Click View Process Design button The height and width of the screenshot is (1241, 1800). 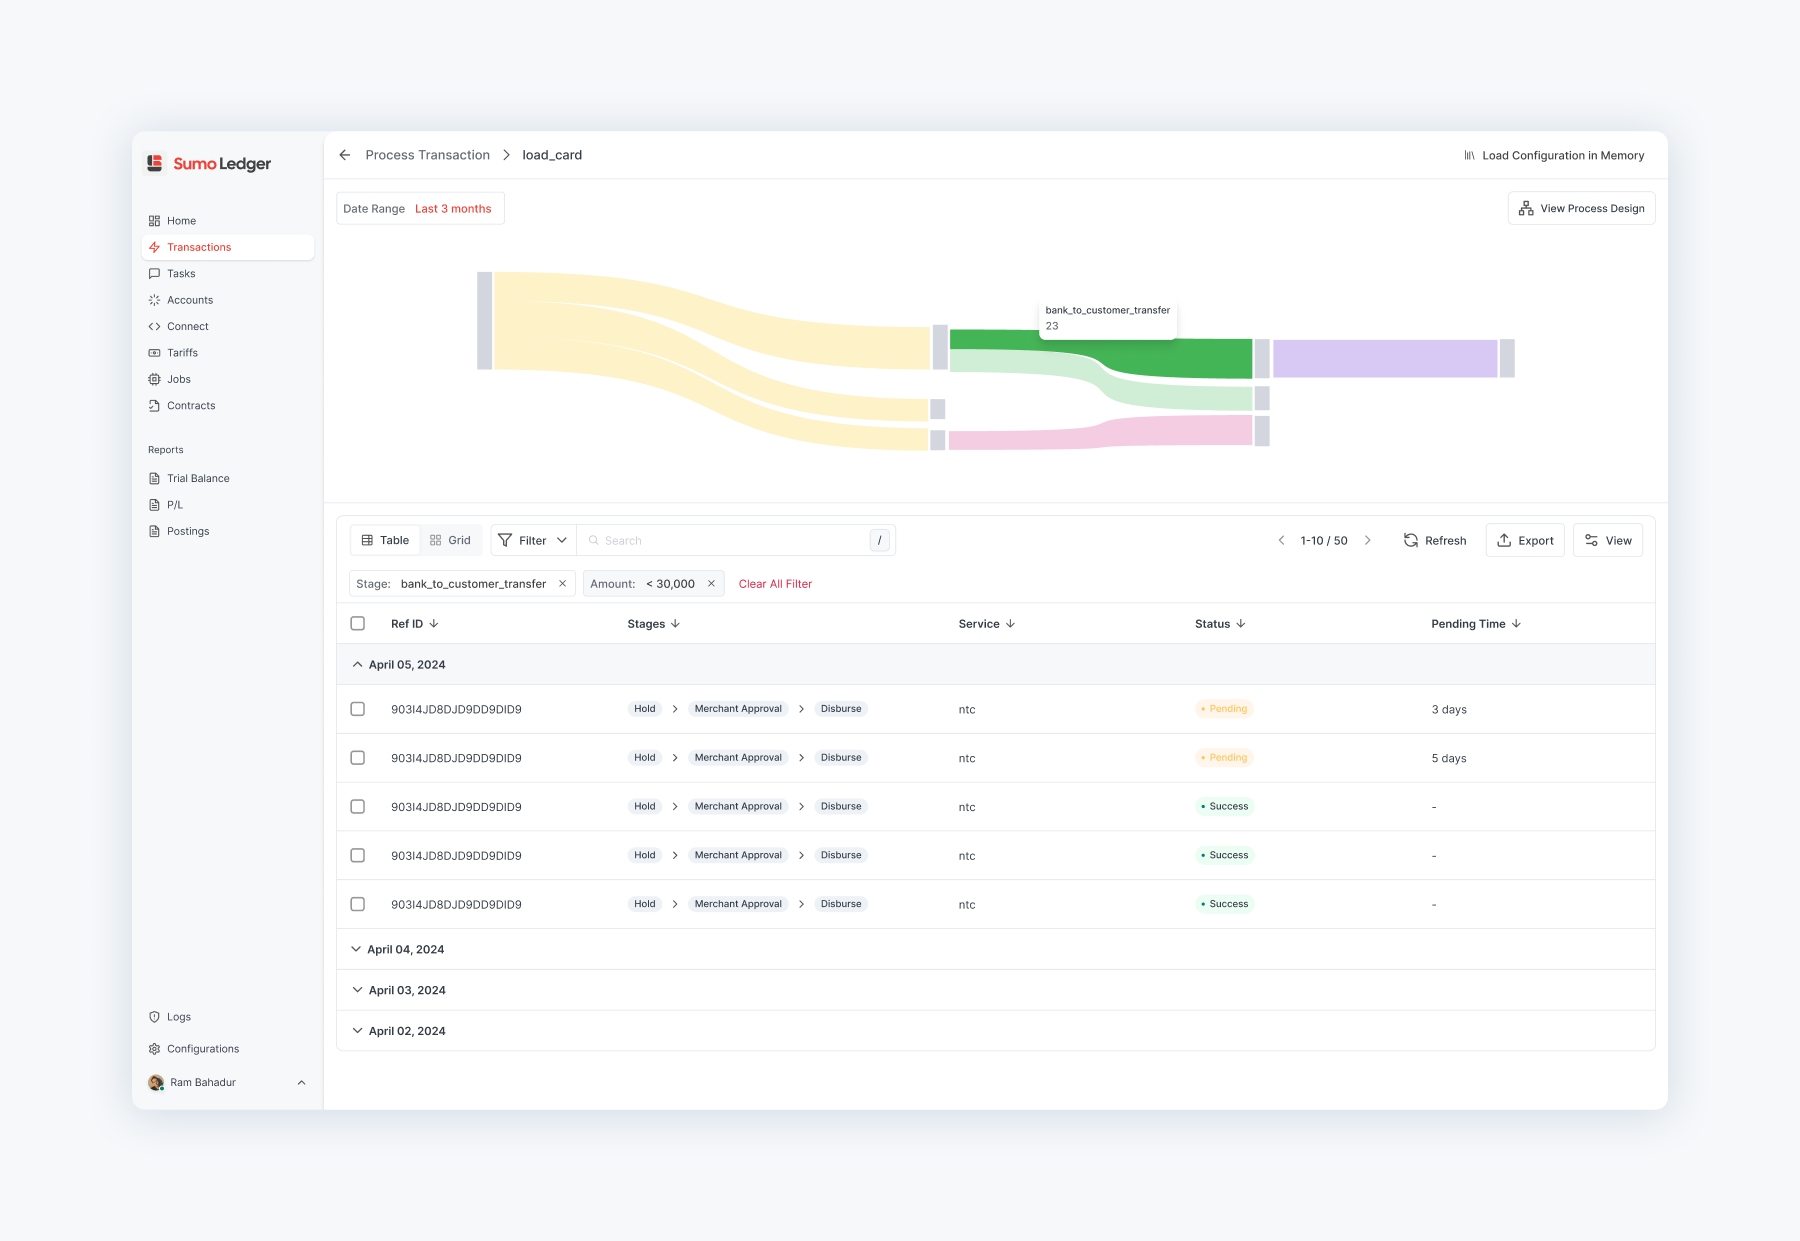[1582, 209]
